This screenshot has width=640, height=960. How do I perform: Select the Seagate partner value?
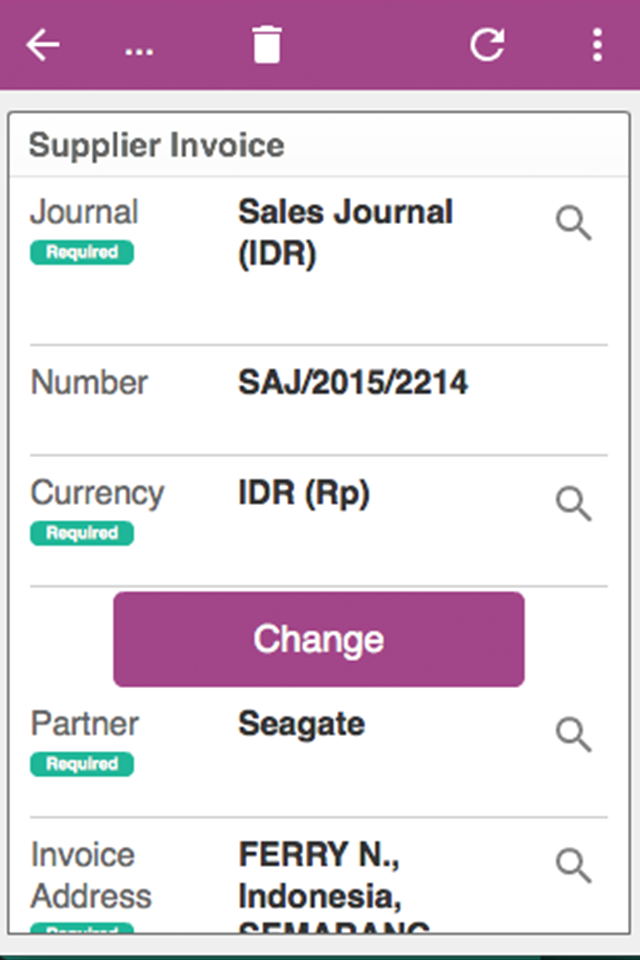coord(301,724)
